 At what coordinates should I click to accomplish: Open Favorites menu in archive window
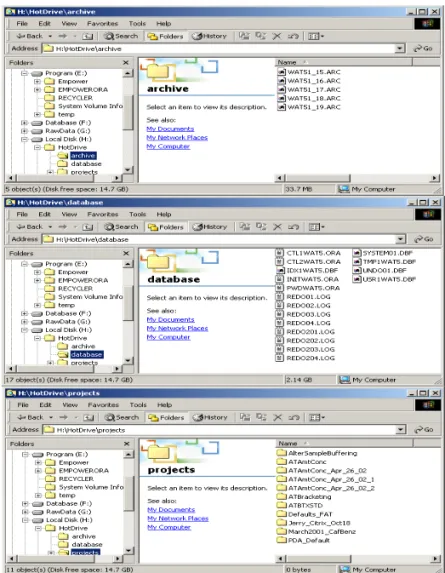(x=102, y=24)
